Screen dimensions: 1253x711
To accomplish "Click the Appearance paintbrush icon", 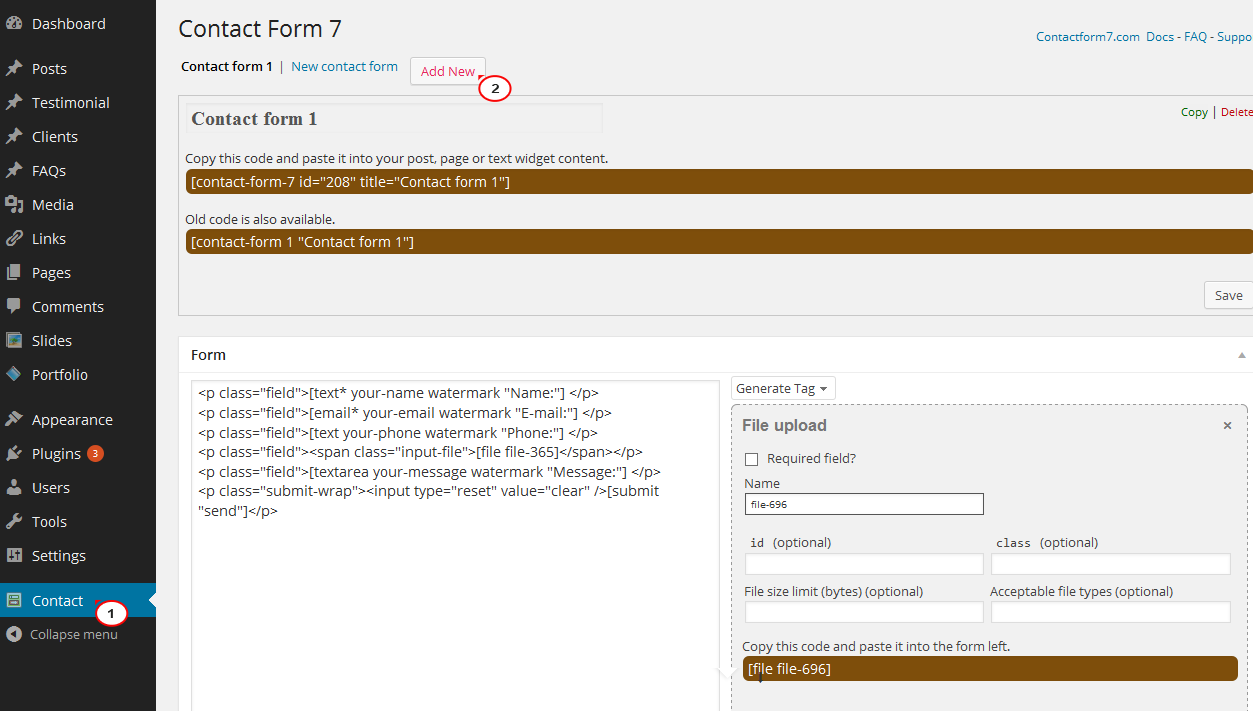I will click(14, 420).
